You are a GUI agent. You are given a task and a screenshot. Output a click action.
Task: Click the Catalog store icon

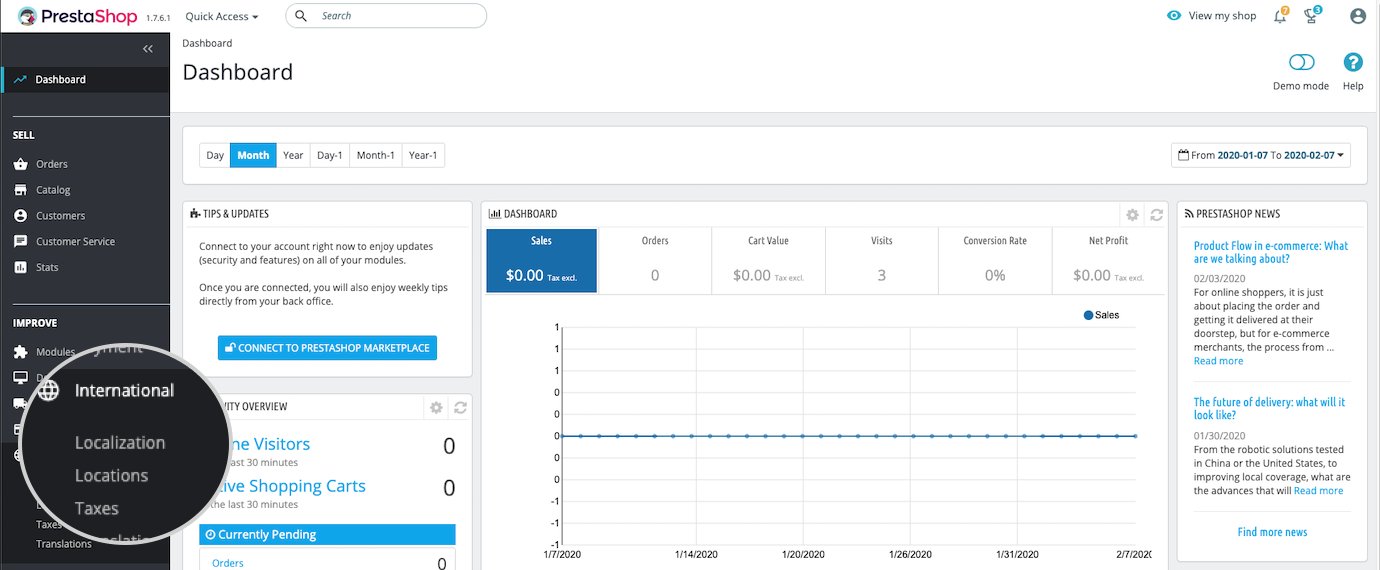click(20, 190)
